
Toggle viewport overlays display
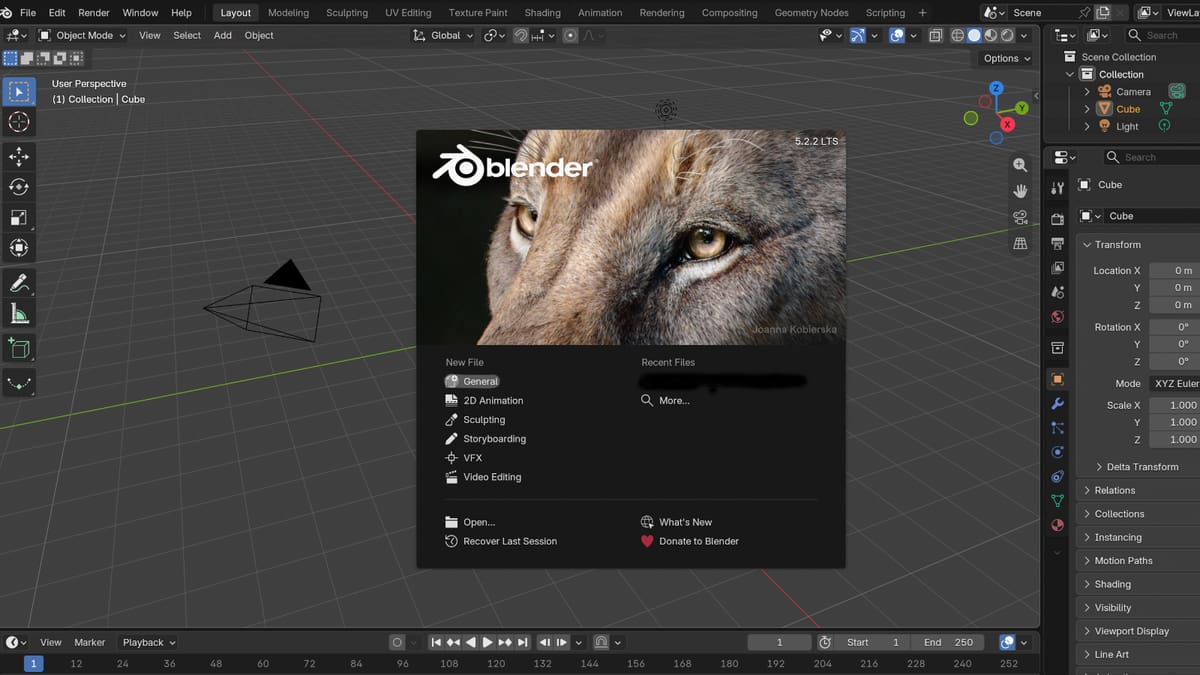897,35
